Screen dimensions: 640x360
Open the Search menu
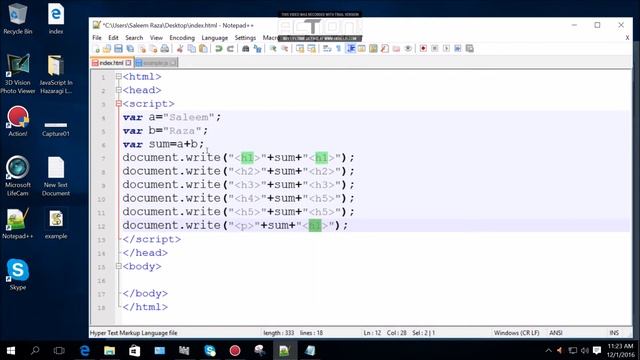point(134,38)
